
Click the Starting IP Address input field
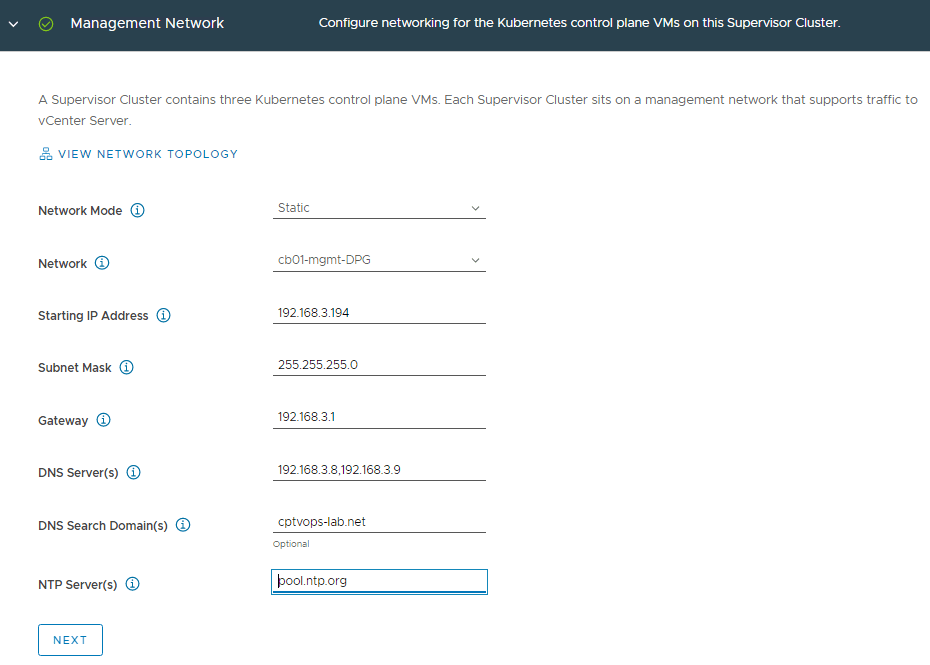(x=379, y=313)
